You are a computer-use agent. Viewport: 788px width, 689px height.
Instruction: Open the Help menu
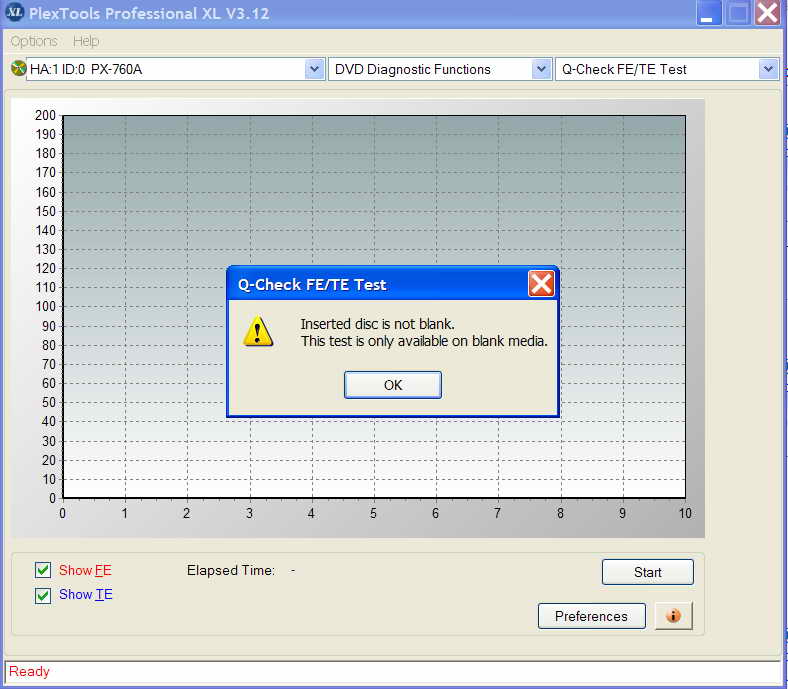tap(86, 41)
